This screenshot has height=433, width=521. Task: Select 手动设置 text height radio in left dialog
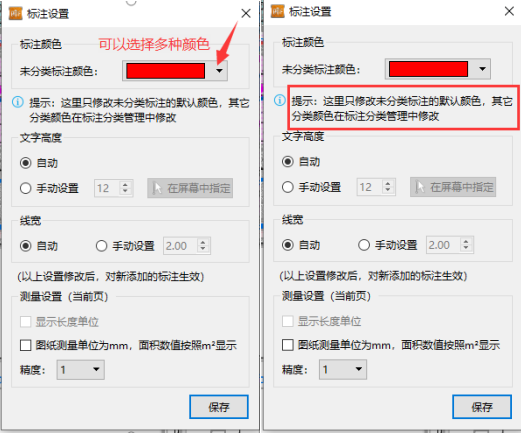[x=26, y=188]
